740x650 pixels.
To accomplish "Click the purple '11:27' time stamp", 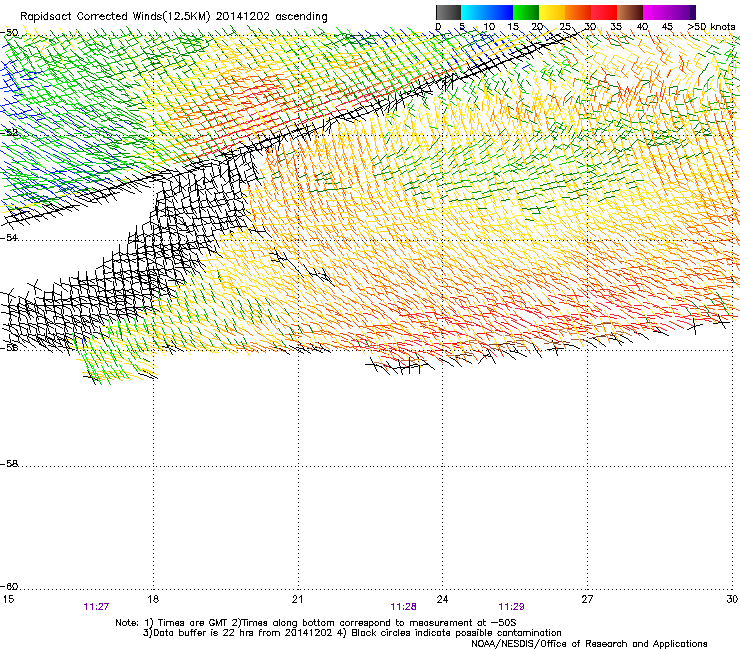I will pos(96,607).
